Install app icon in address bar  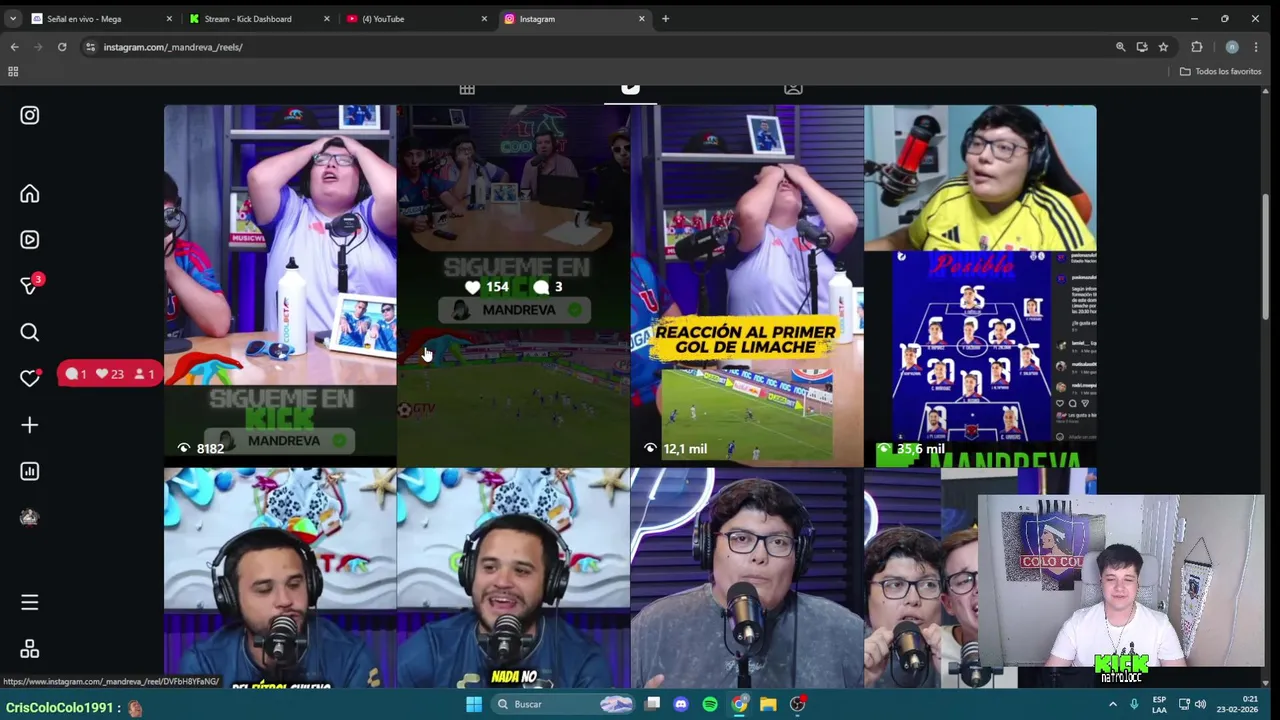(x=1141, y=47)
